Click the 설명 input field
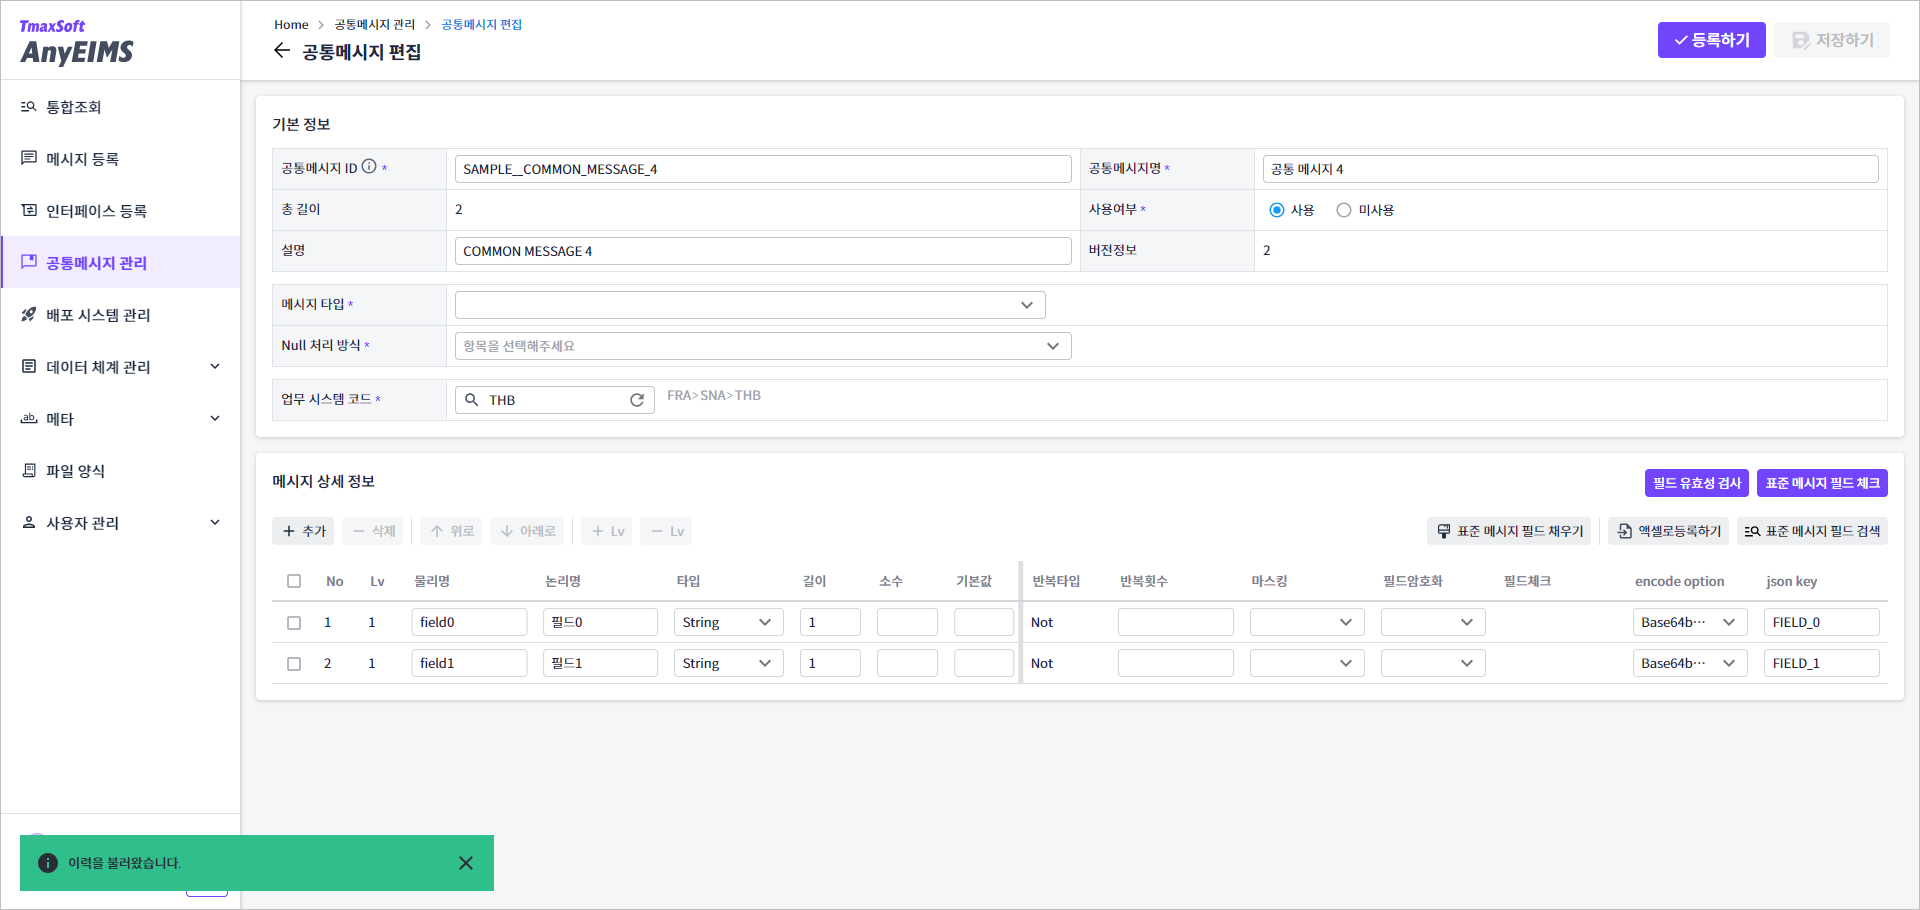 (x=763, y=251)
